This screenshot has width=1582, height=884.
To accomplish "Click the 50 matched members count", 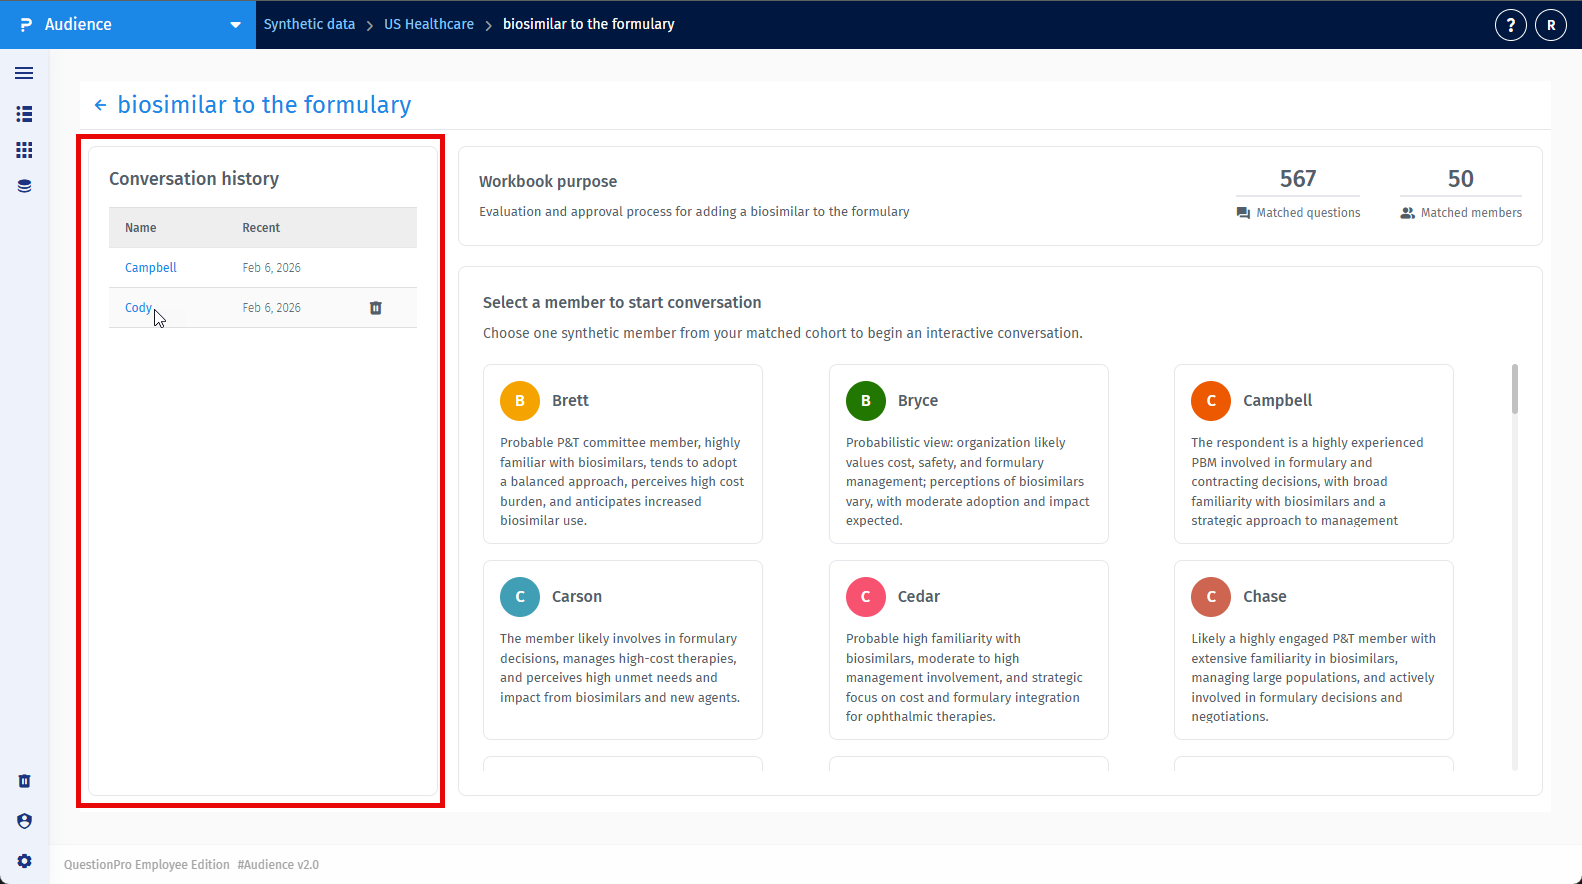I will (x=1461, y=179).
